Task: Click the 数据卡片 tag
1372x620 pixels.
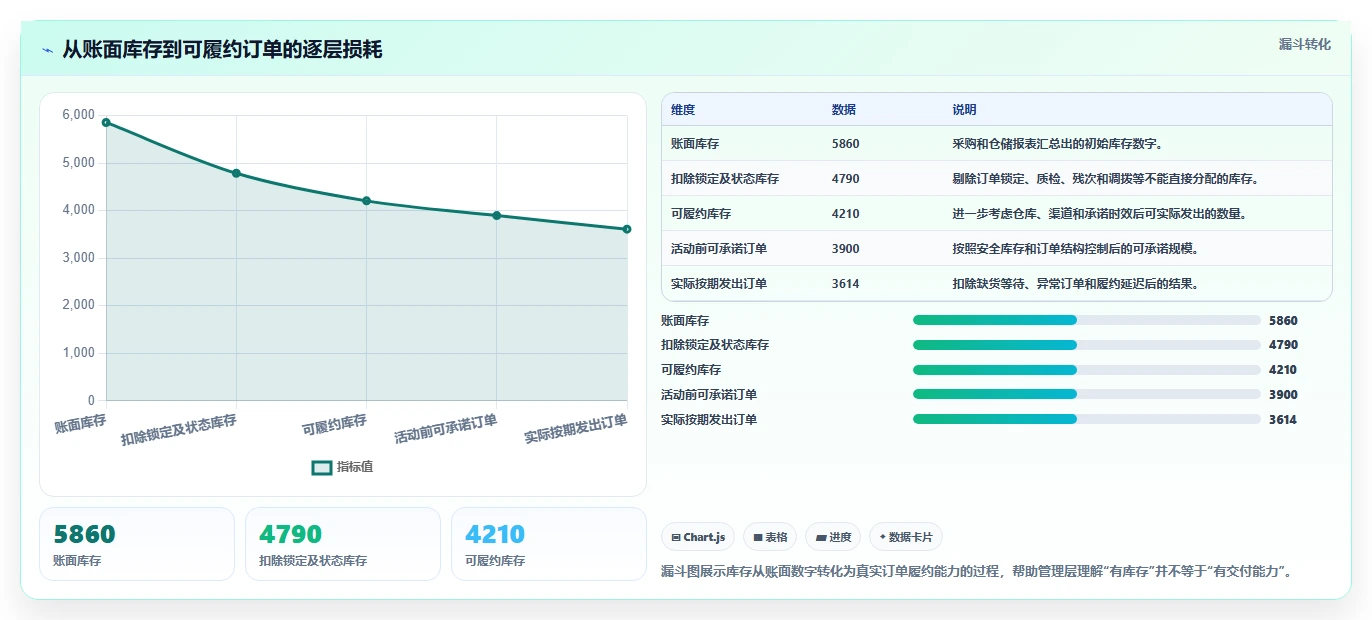Action: click(x=906, y=537)
